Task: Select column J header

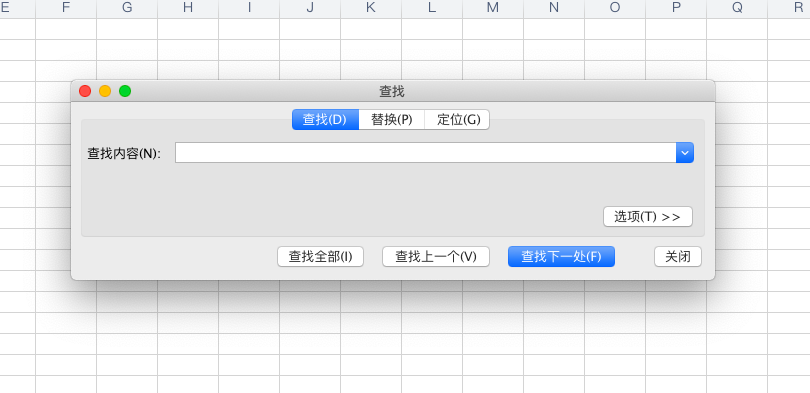Action: click(x=310, y=8)
